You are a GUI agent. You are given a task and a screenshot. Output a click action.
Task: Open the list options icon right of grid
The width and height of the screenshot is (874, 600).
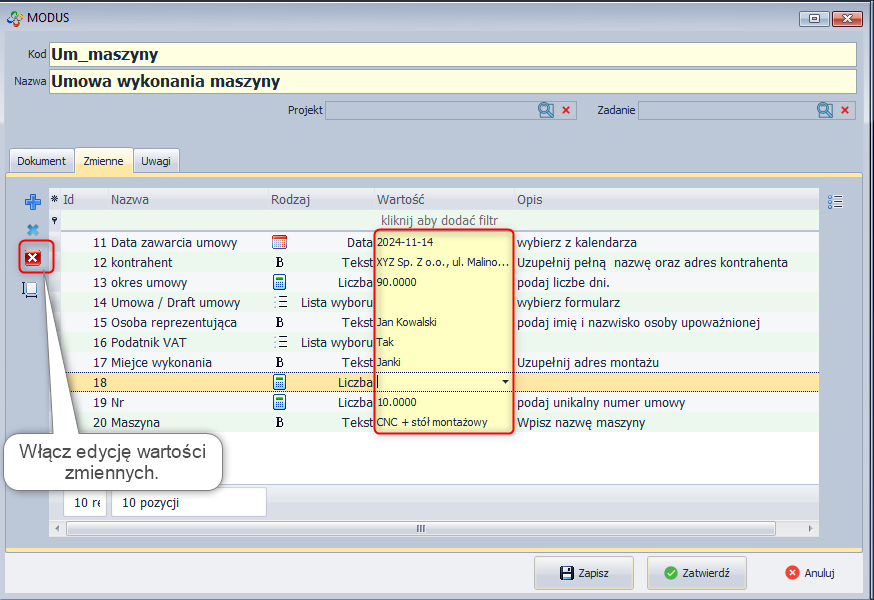[836, 202]
